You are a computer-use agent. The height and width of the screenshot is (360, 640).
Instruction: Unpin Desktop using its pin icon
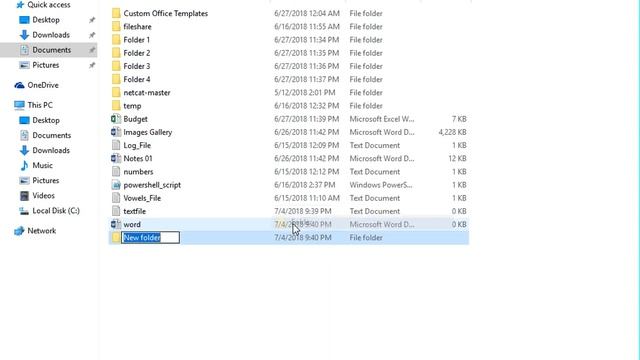click(x=92, y=20)
